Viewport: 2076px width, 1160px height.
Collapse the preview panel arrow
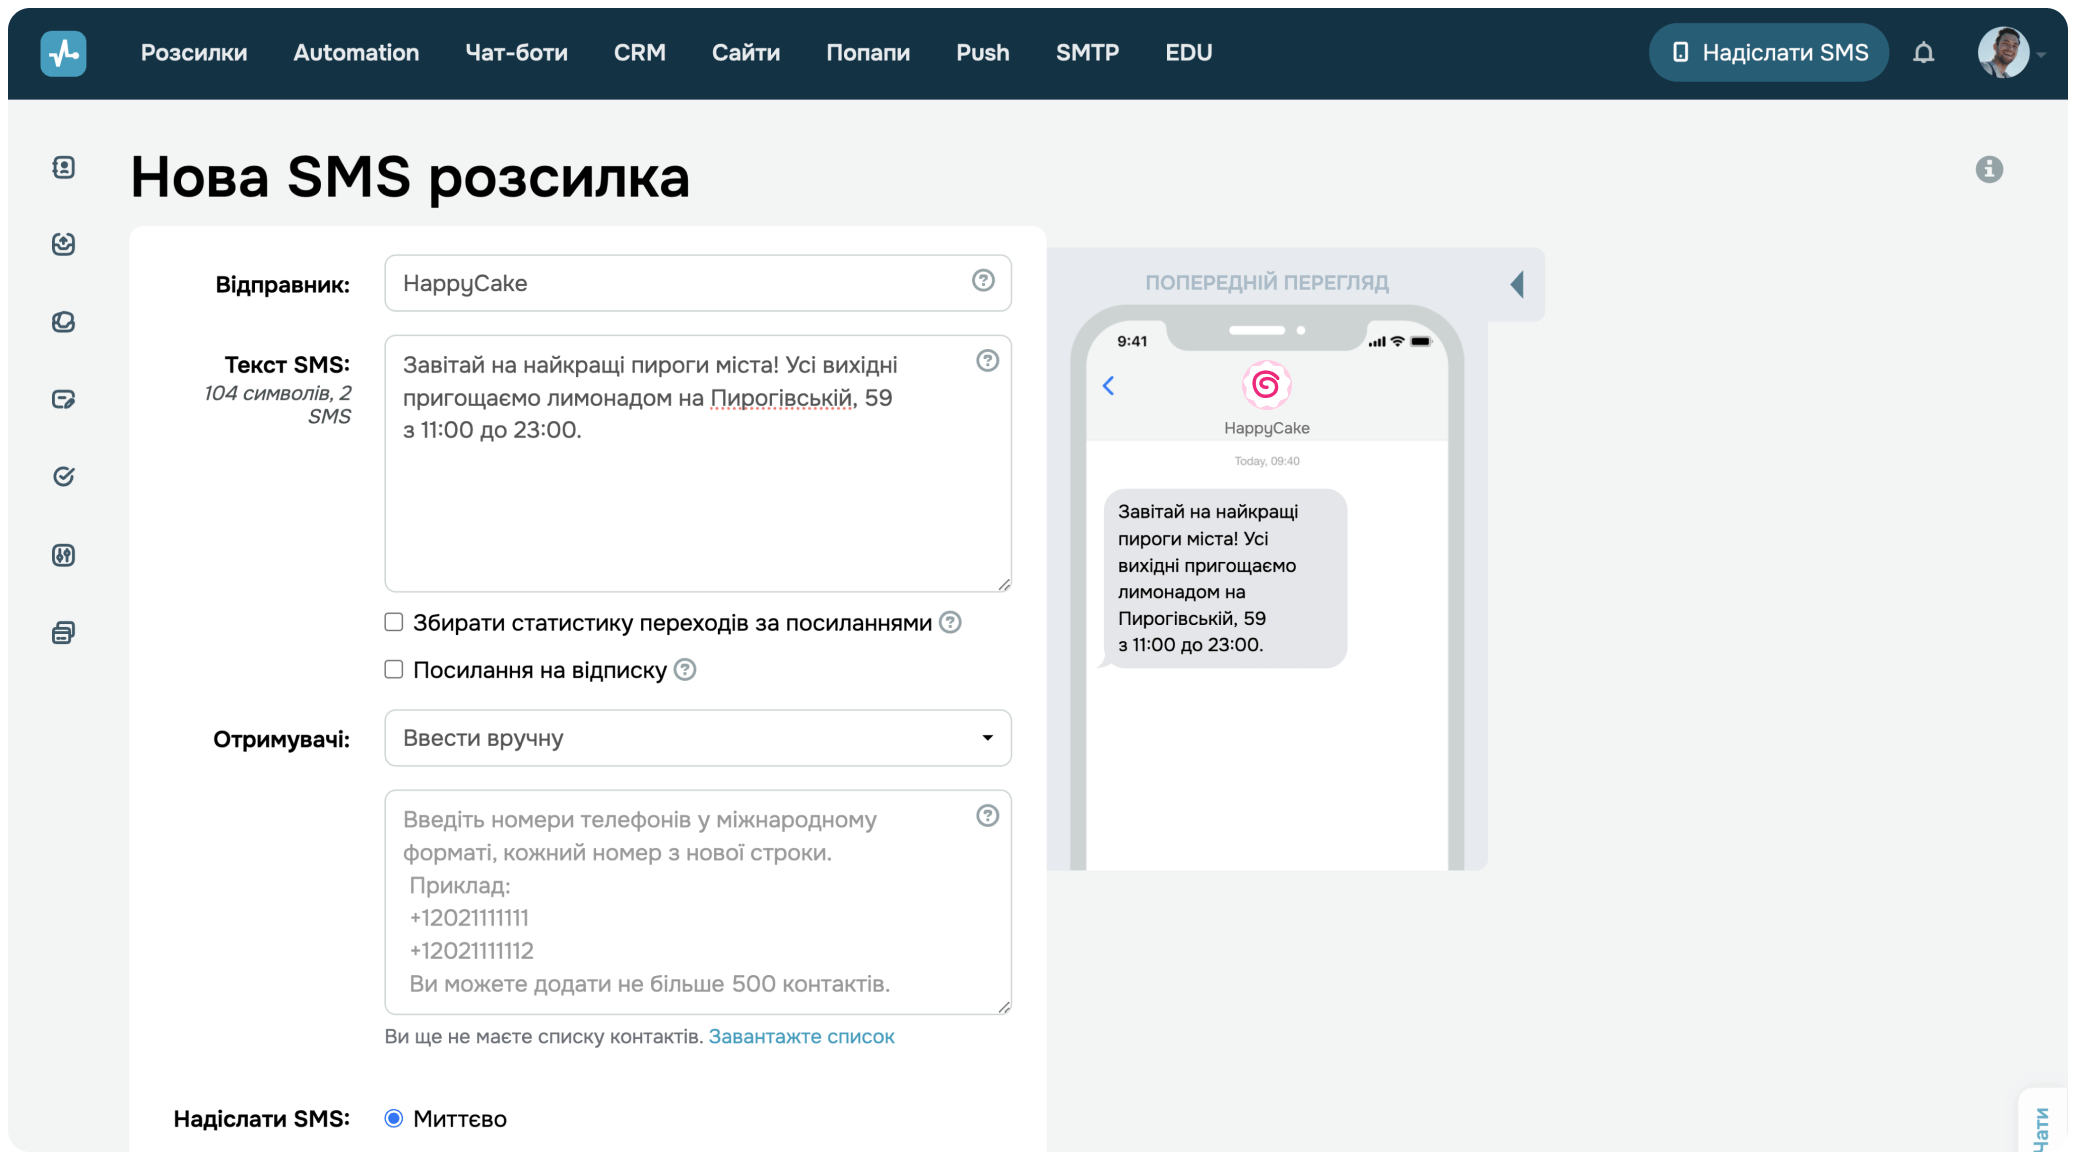[x=1517, y=284]
